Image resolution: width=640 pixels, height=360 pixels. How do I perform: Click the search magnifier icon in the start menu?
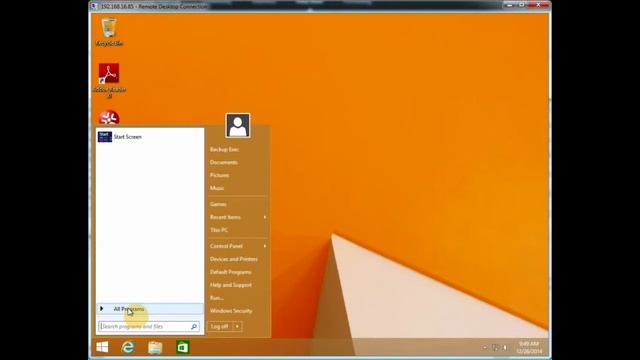[x=194, y=327]
